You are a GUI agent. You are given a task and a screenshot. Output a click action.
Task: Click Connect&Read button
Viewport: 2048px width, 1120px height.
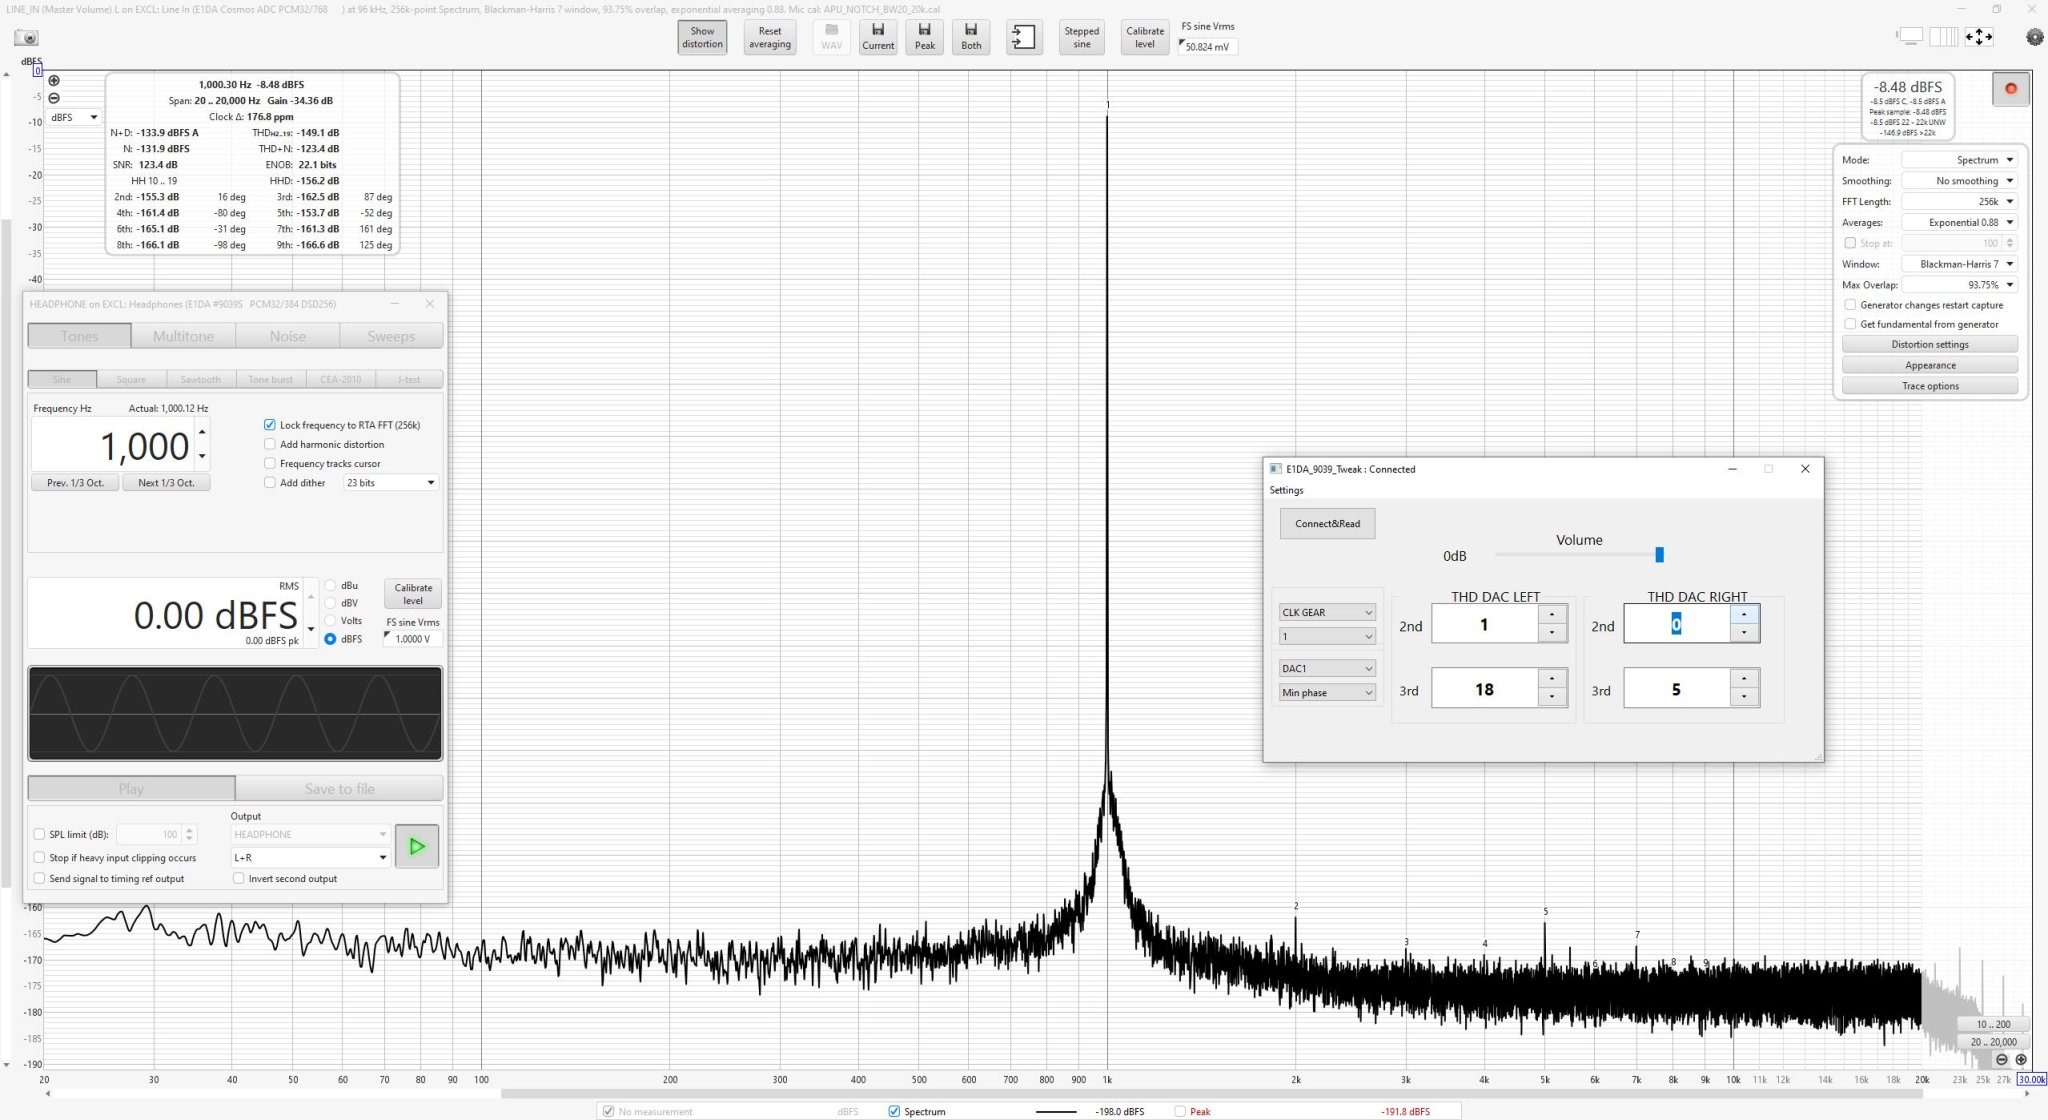coord(1327,523)
